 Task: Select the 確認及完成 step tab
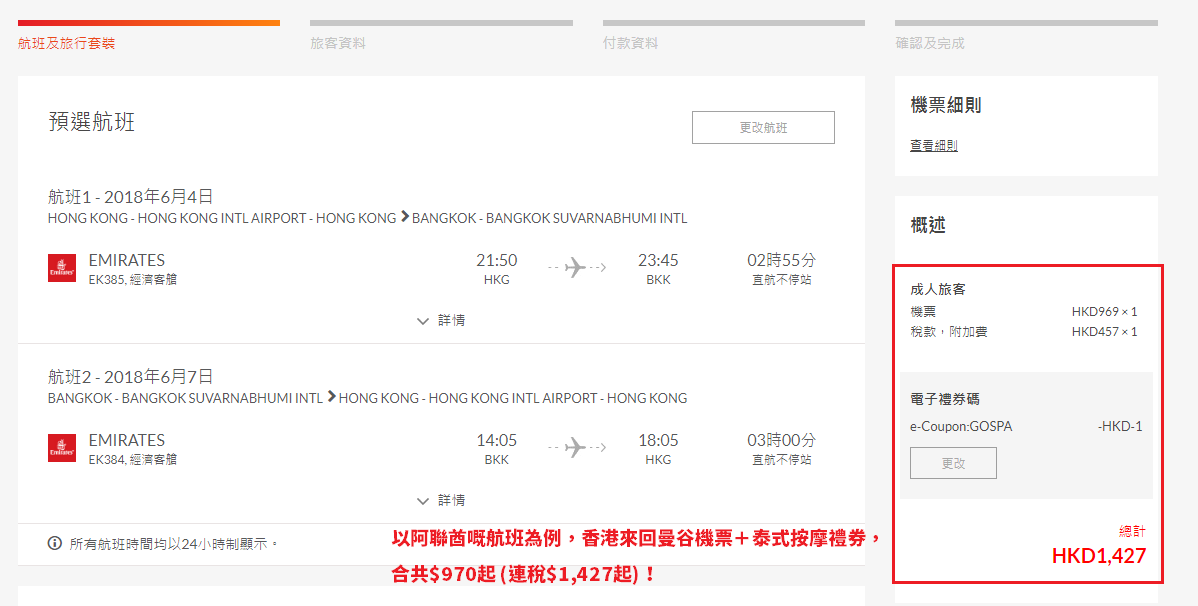click(x=930, y=44)
